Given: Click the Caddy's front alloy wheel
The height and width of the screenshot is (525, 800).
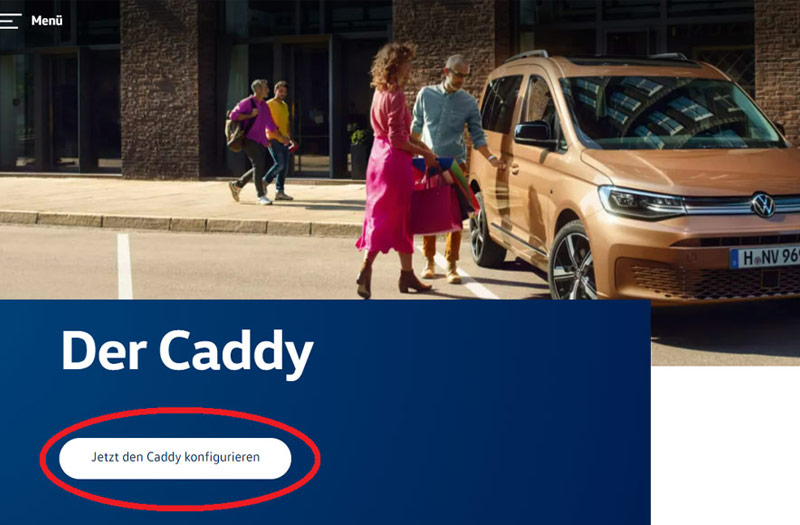Looking at the screenshot, I should click(x=572, y=262).
